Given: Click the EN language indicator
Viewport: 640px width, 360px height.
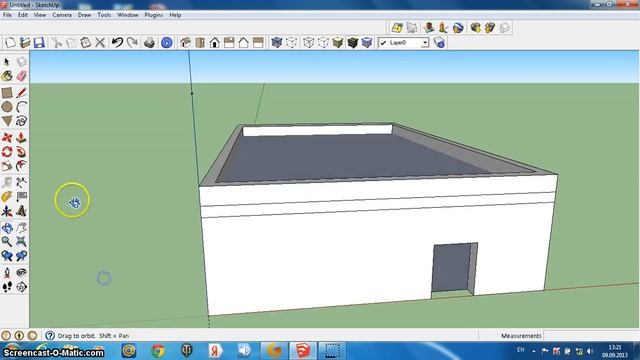Looking at the screenshot, I should coord(520,350).
